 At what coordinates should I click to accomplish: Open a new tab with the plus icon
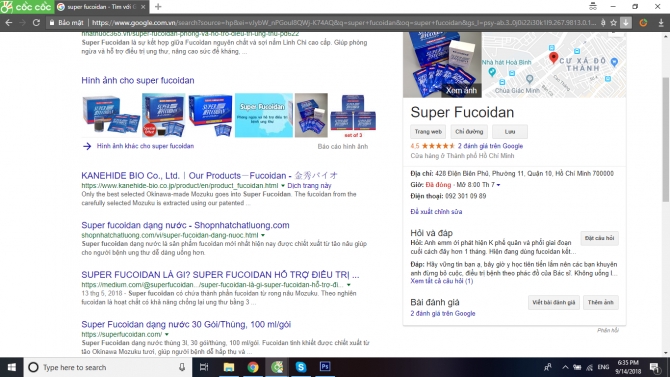click(x=158, y=7)
